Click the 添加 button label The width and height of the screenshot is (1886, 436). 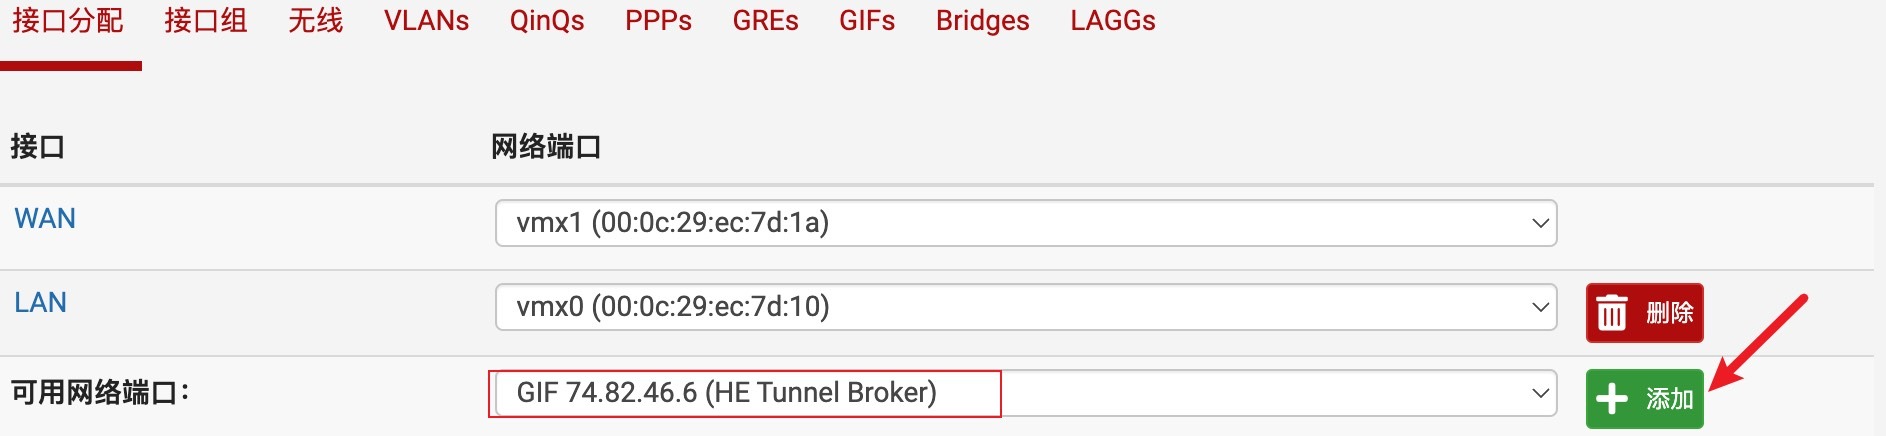(1669, 399)
